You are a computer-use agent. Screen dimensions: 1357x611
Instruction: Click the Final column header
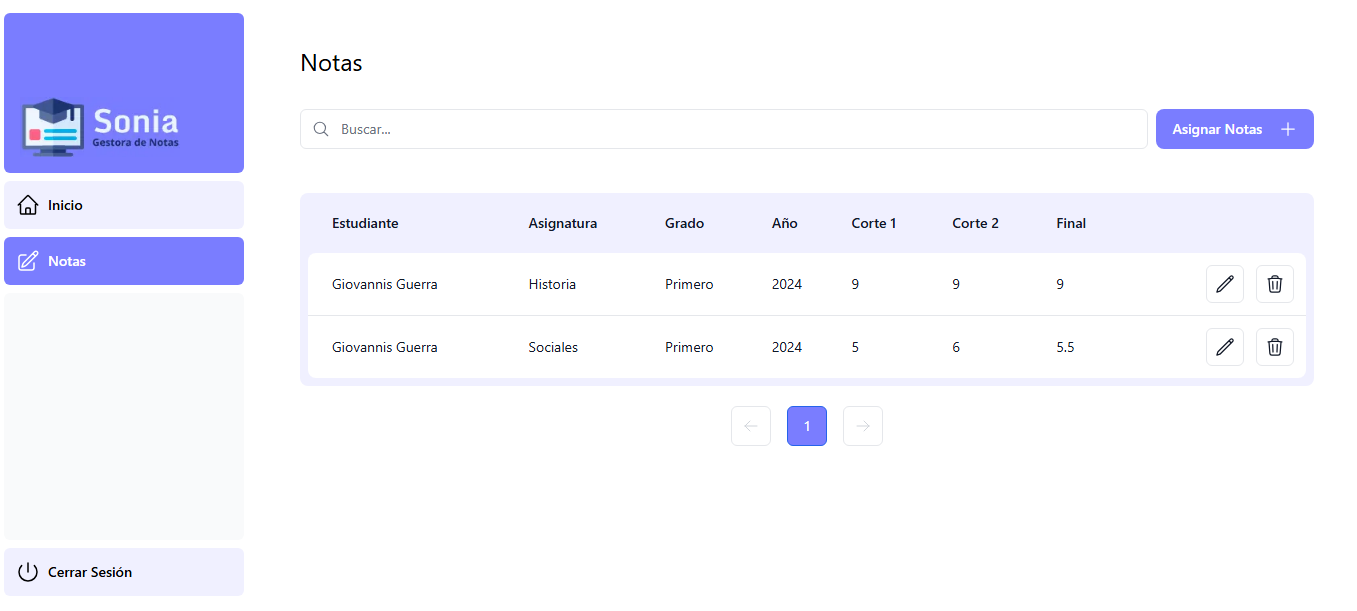pos(1071,223)
